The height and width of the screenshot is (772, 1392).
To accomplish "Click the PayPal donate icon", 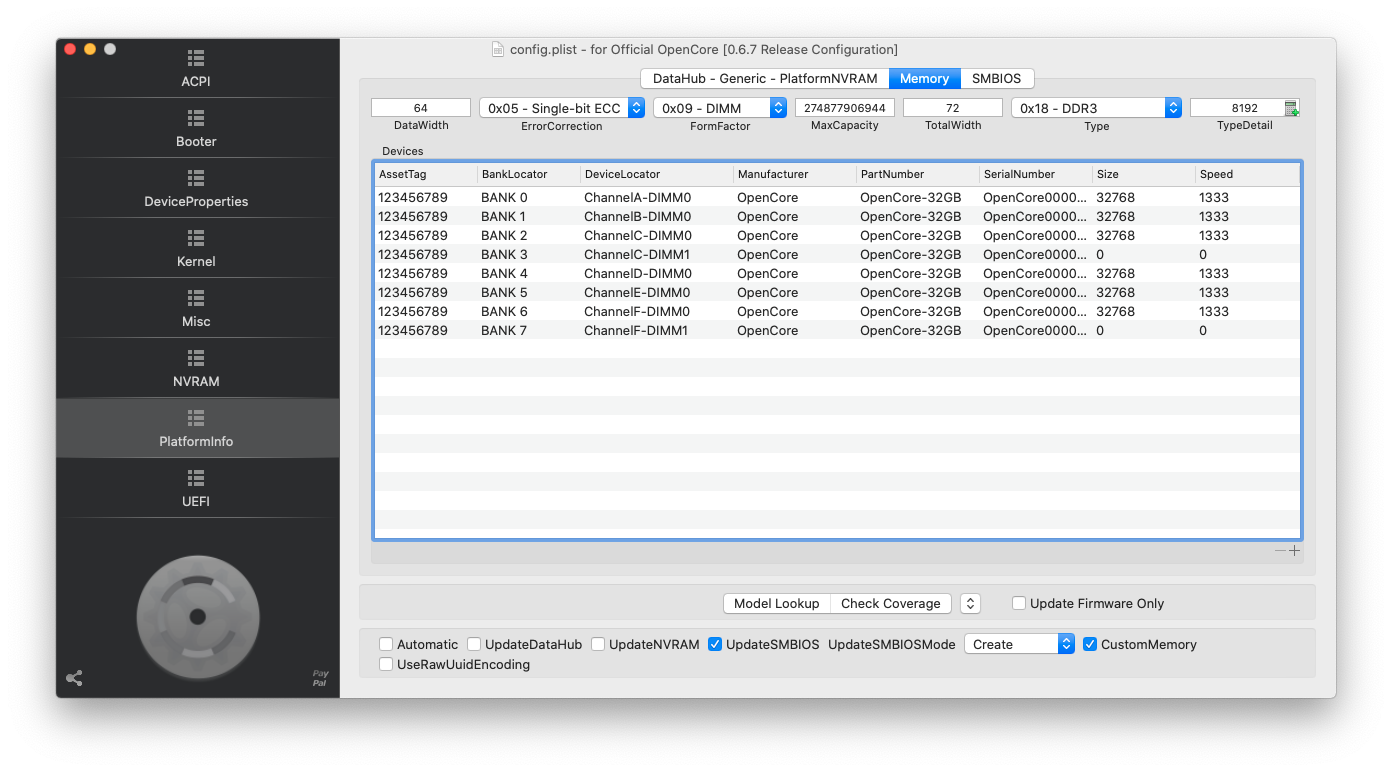I will coord(320,678).
